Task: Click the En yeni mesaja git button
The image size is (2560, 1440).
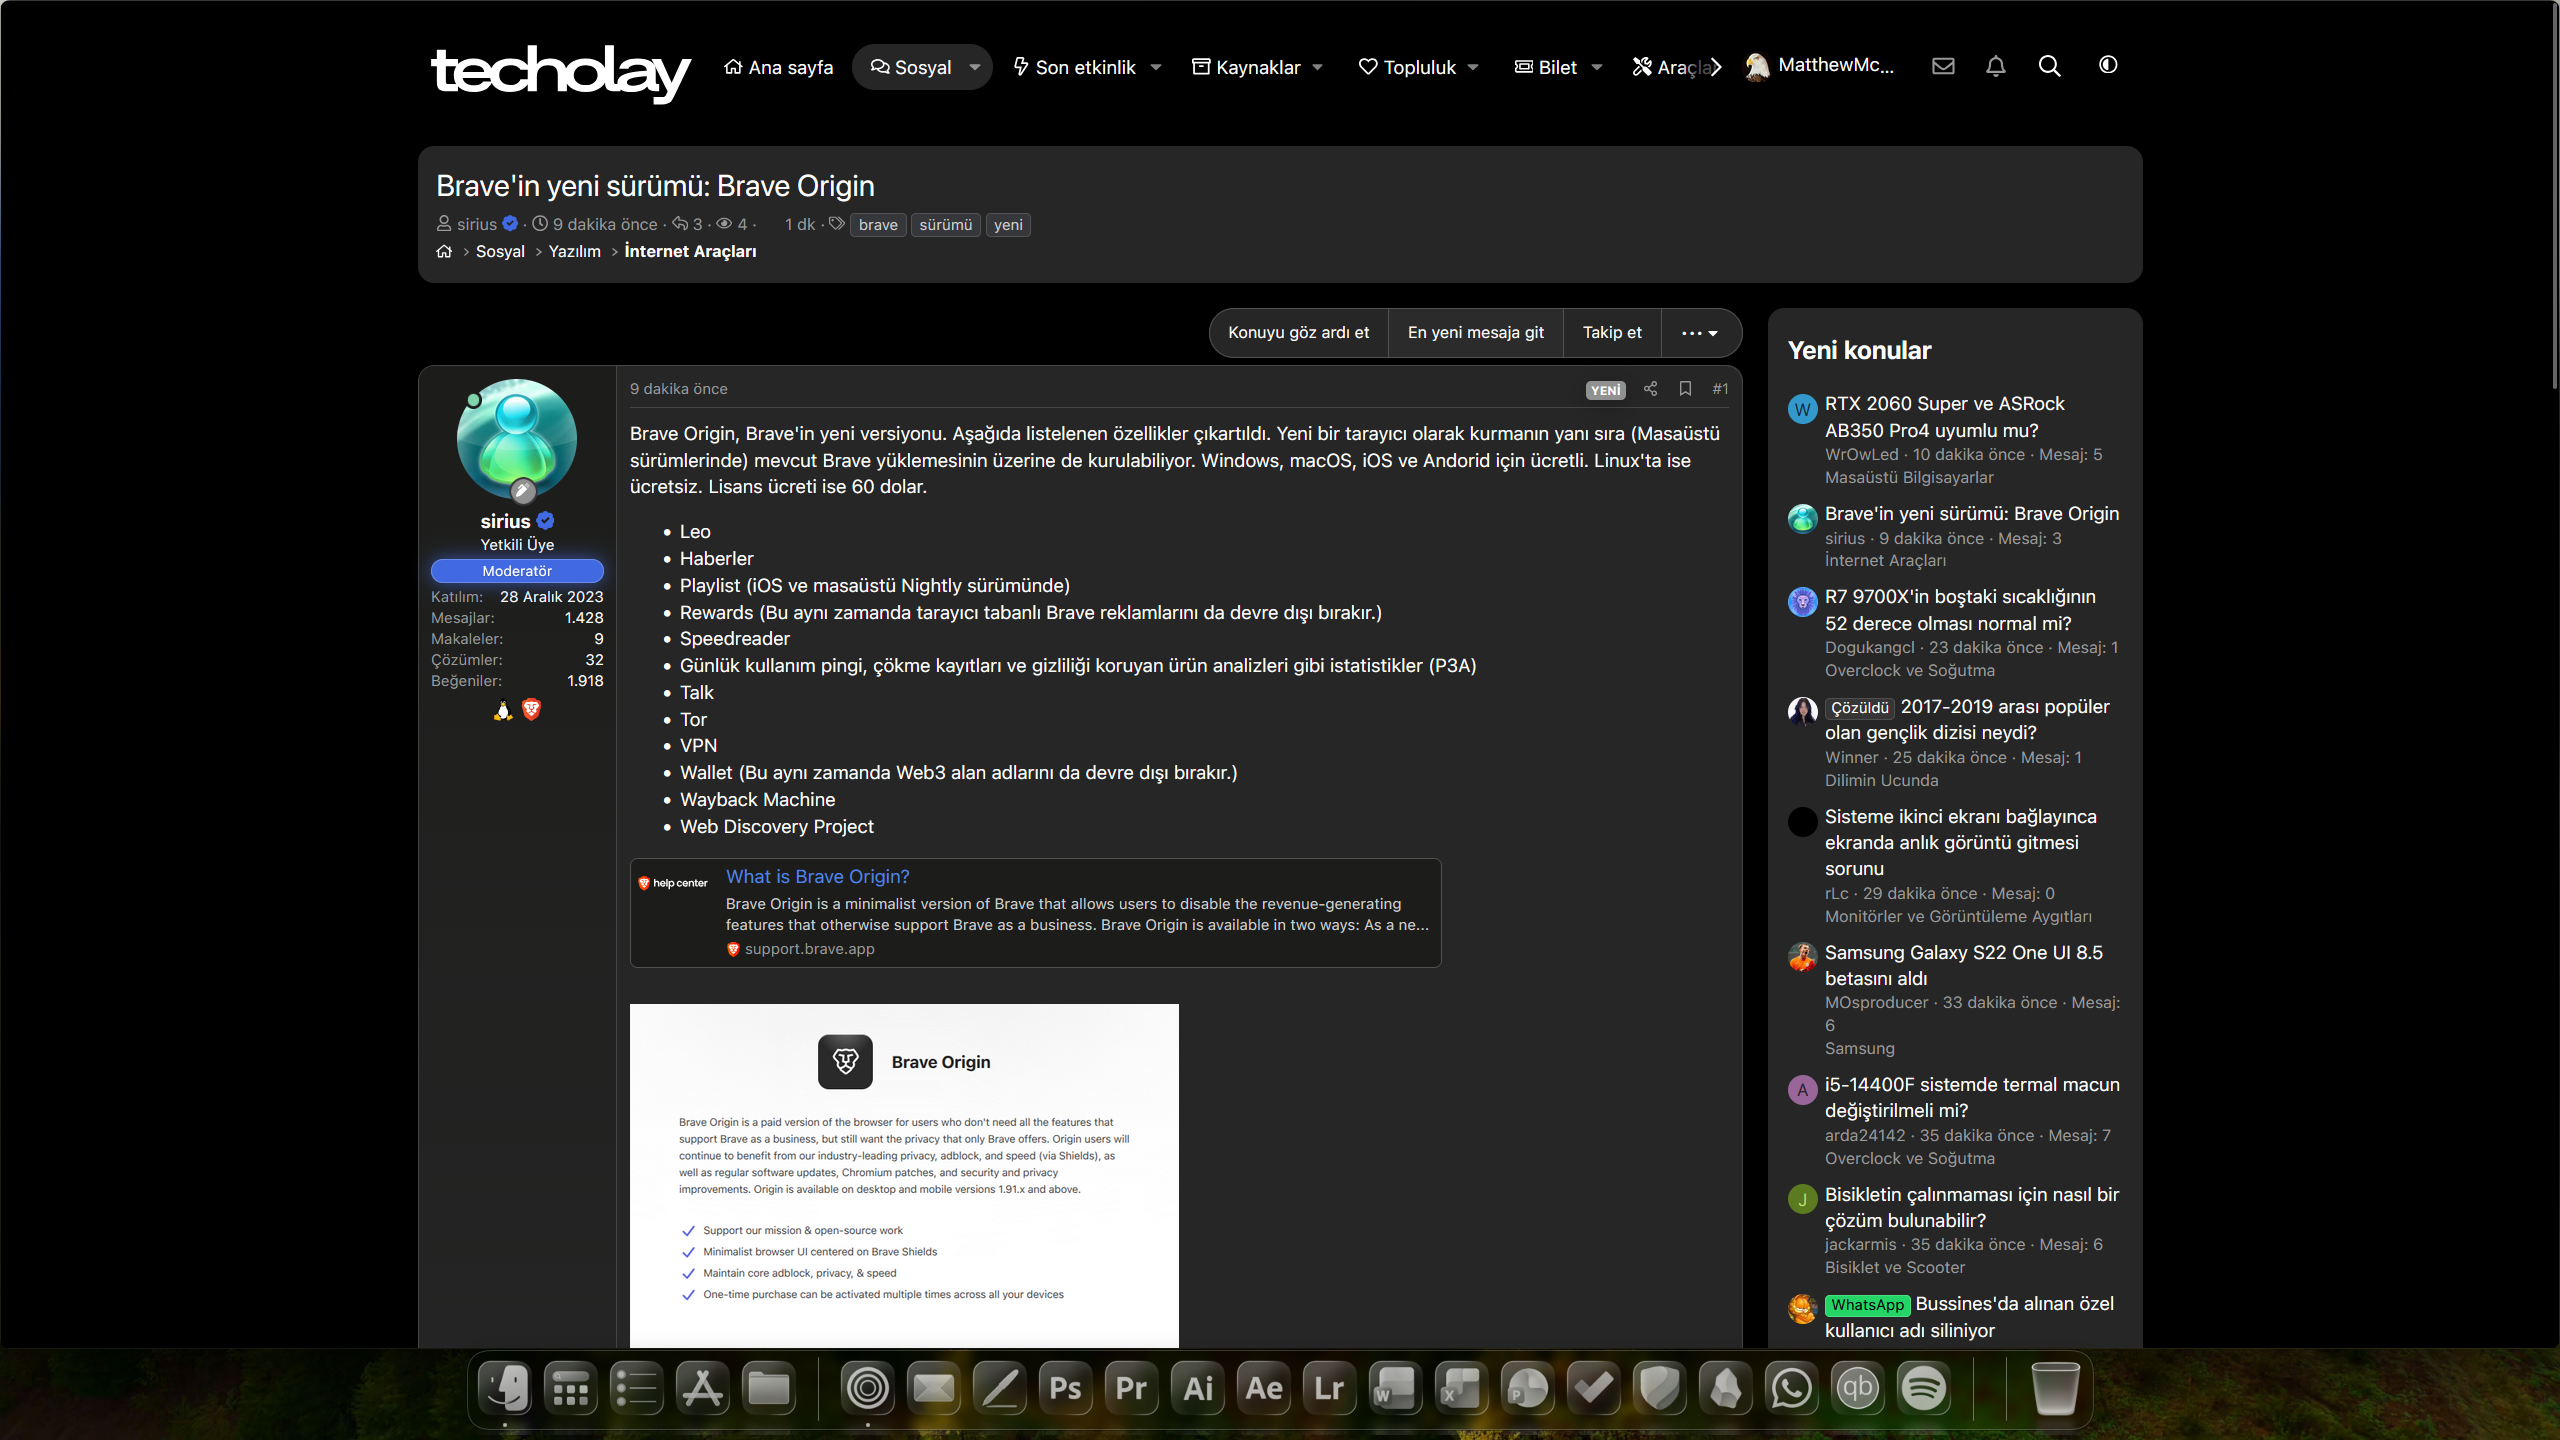Action: click(x=1475, y=333)
